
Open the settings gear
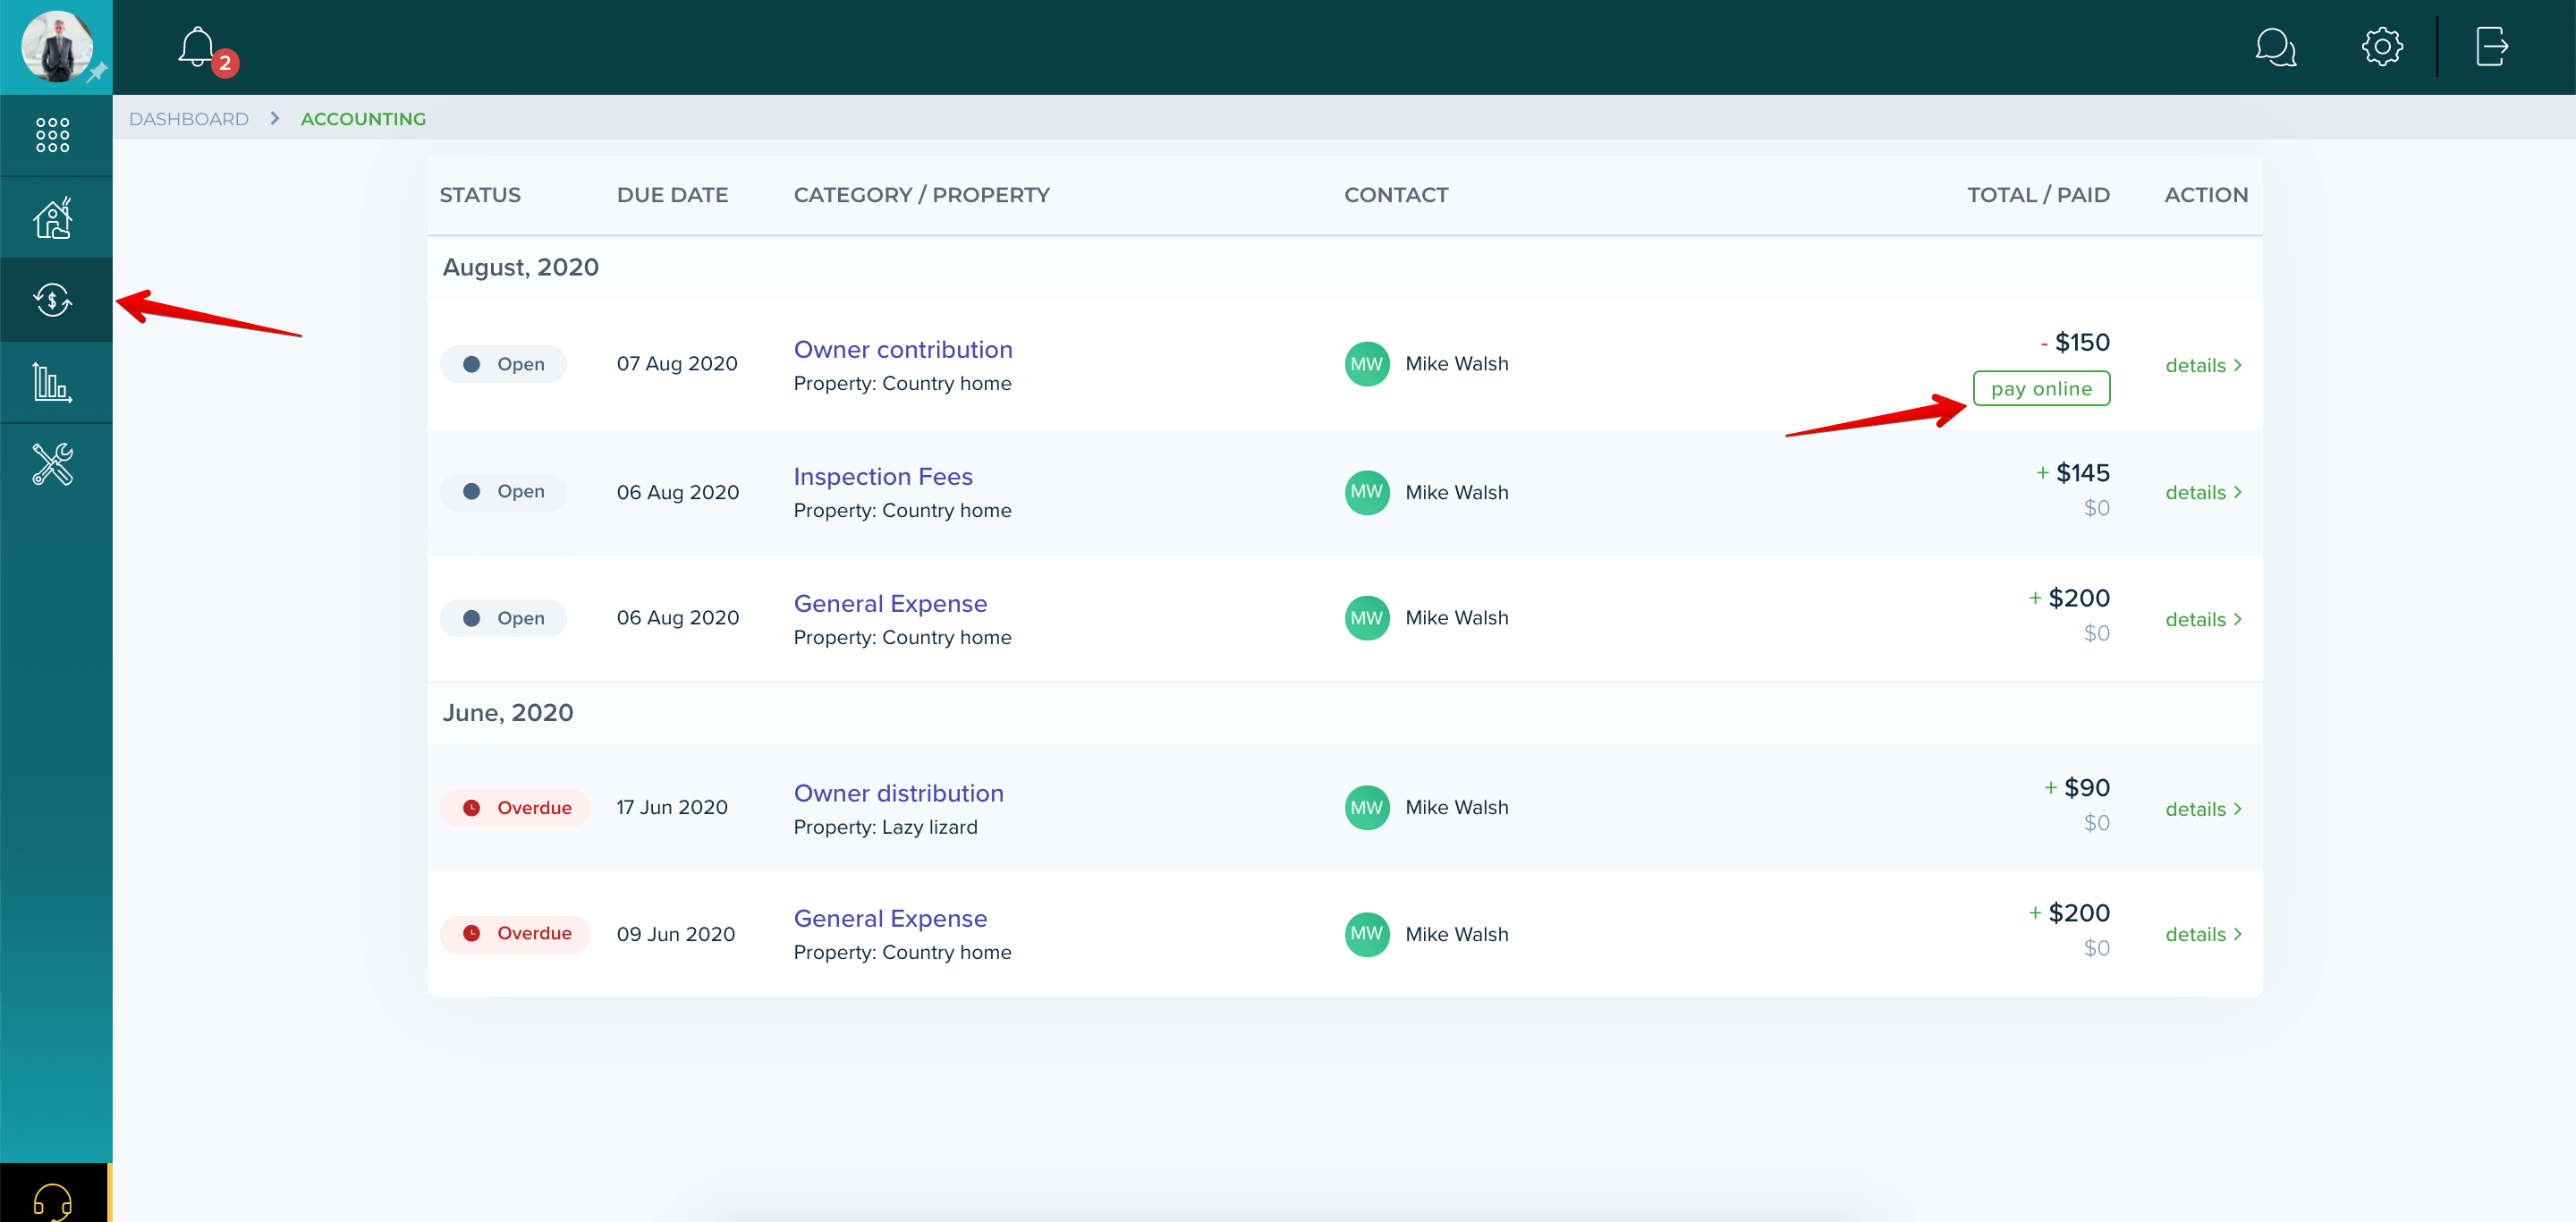point(2382,46)
